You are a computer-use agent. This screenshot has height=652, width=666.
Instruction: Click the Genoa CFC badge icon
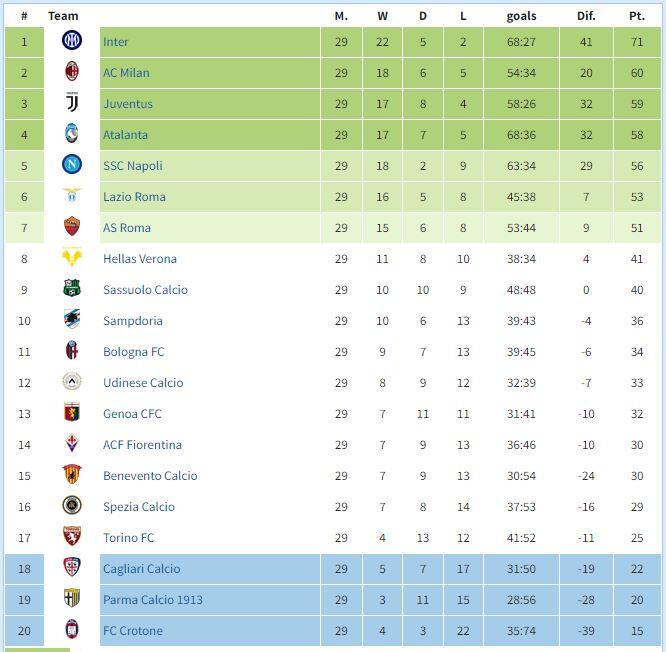click(x=72, y=413)
